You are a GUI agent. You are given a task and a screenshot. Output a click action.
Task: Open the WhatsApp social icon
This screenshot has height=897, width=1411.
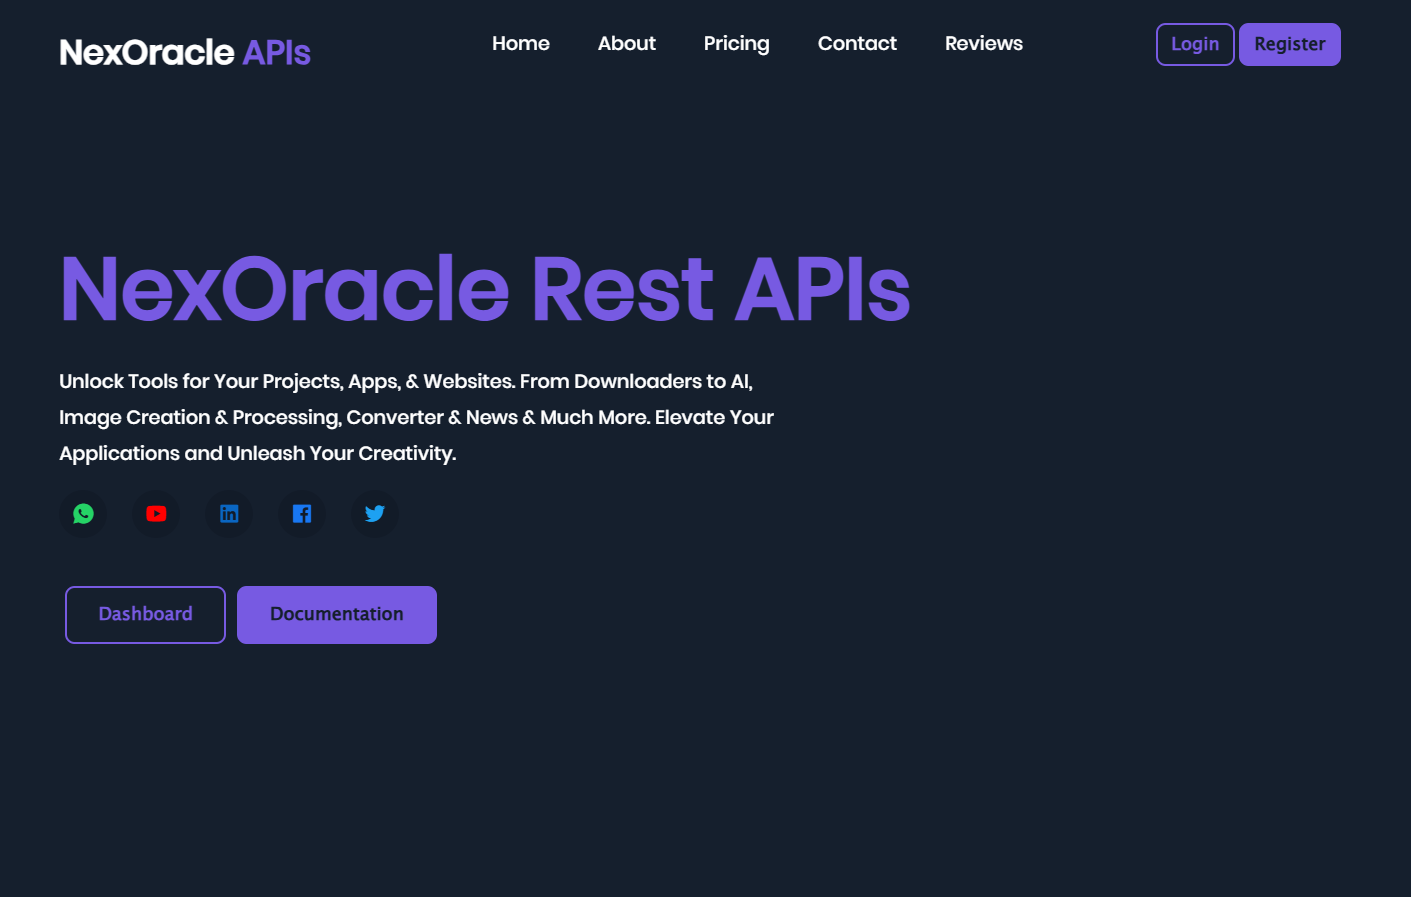(83, 514)
